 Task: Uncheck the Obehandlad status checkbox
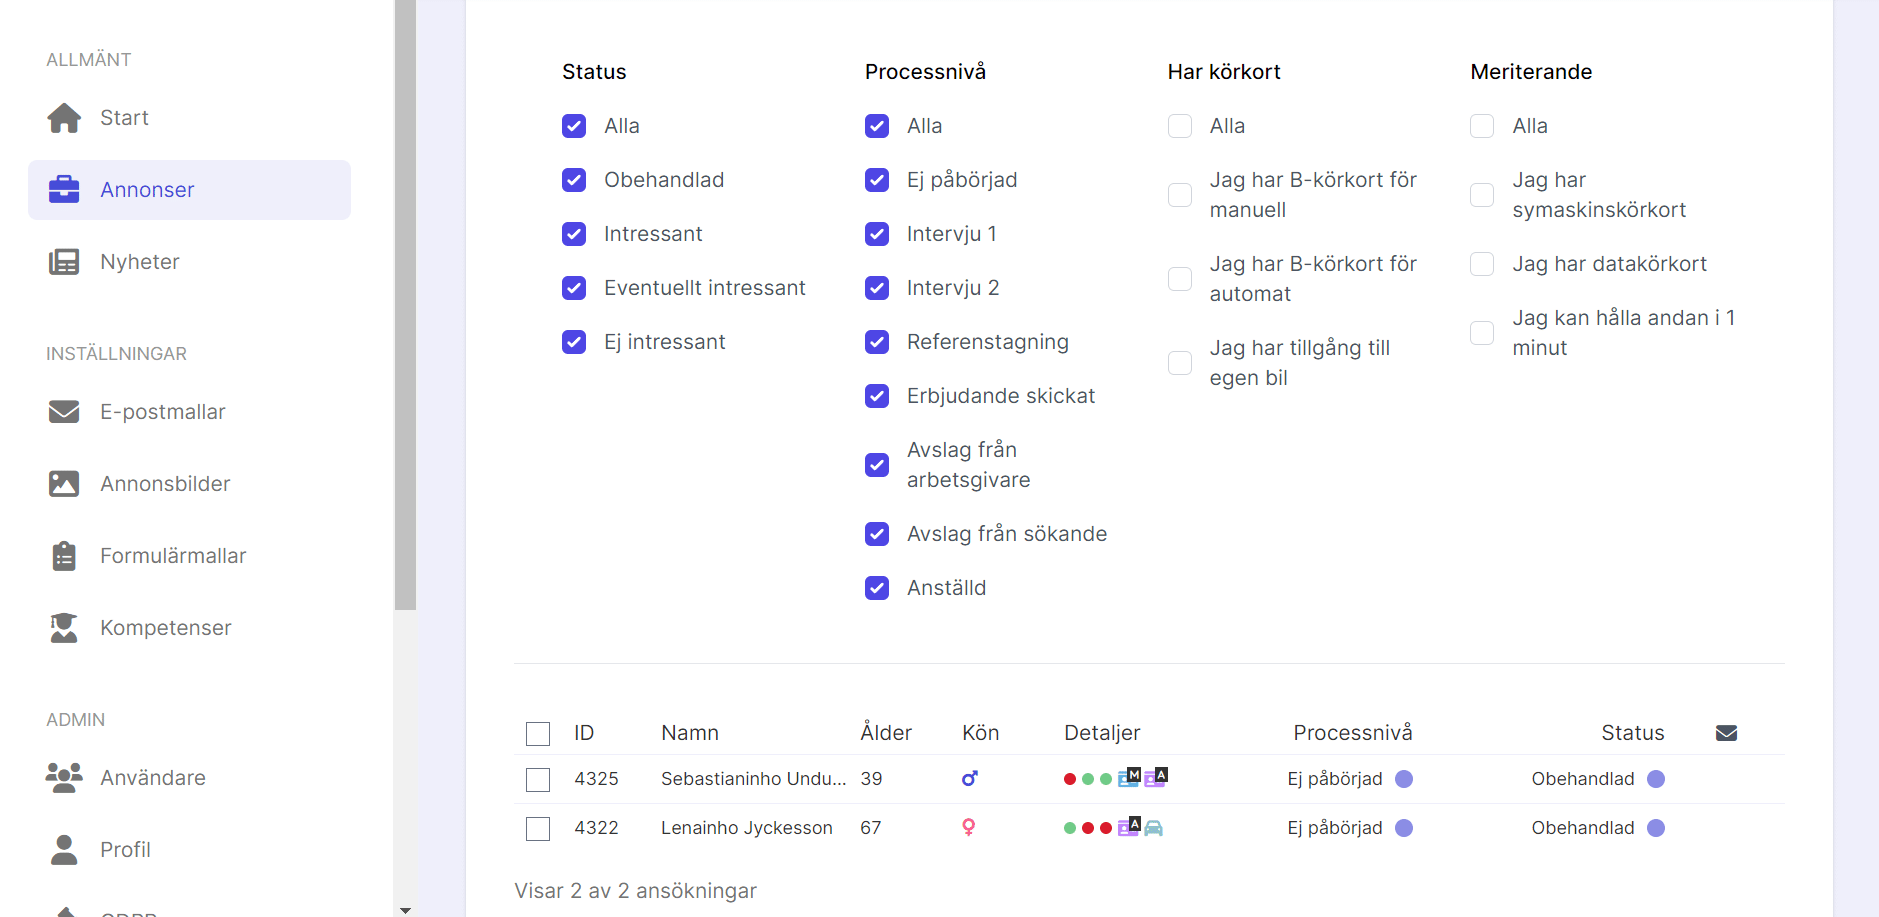pos(574,180)
